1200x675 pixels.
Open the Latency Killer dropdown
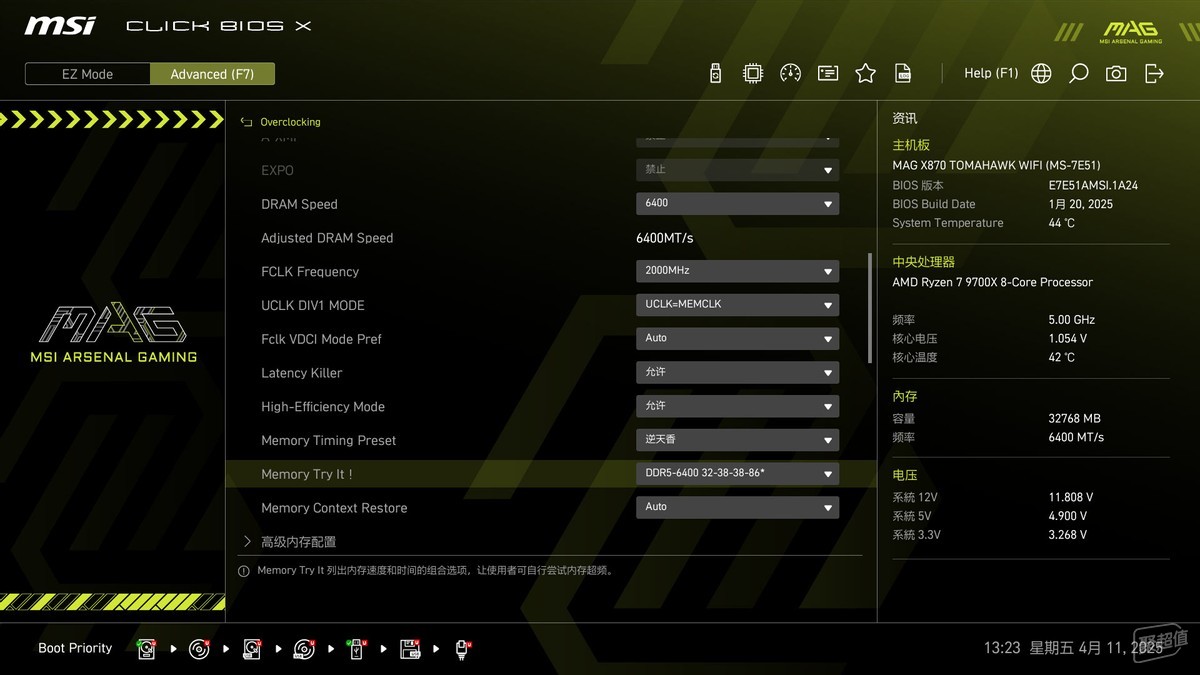click(x=737, y=372)
